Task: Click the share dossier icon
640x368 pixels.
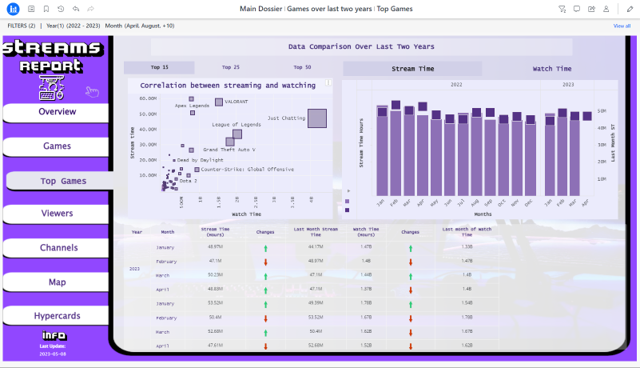Action: coord(591,9)
